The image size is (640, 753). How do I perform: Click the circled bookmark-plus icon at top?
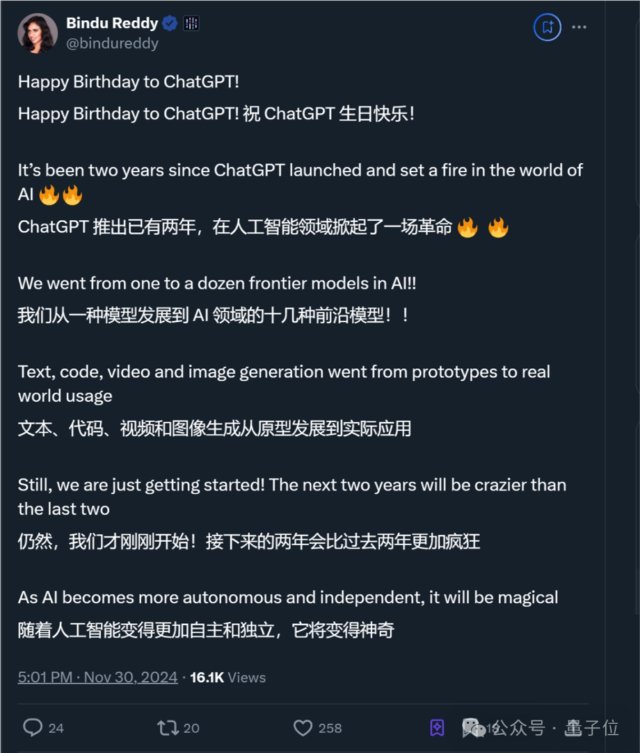547,27
